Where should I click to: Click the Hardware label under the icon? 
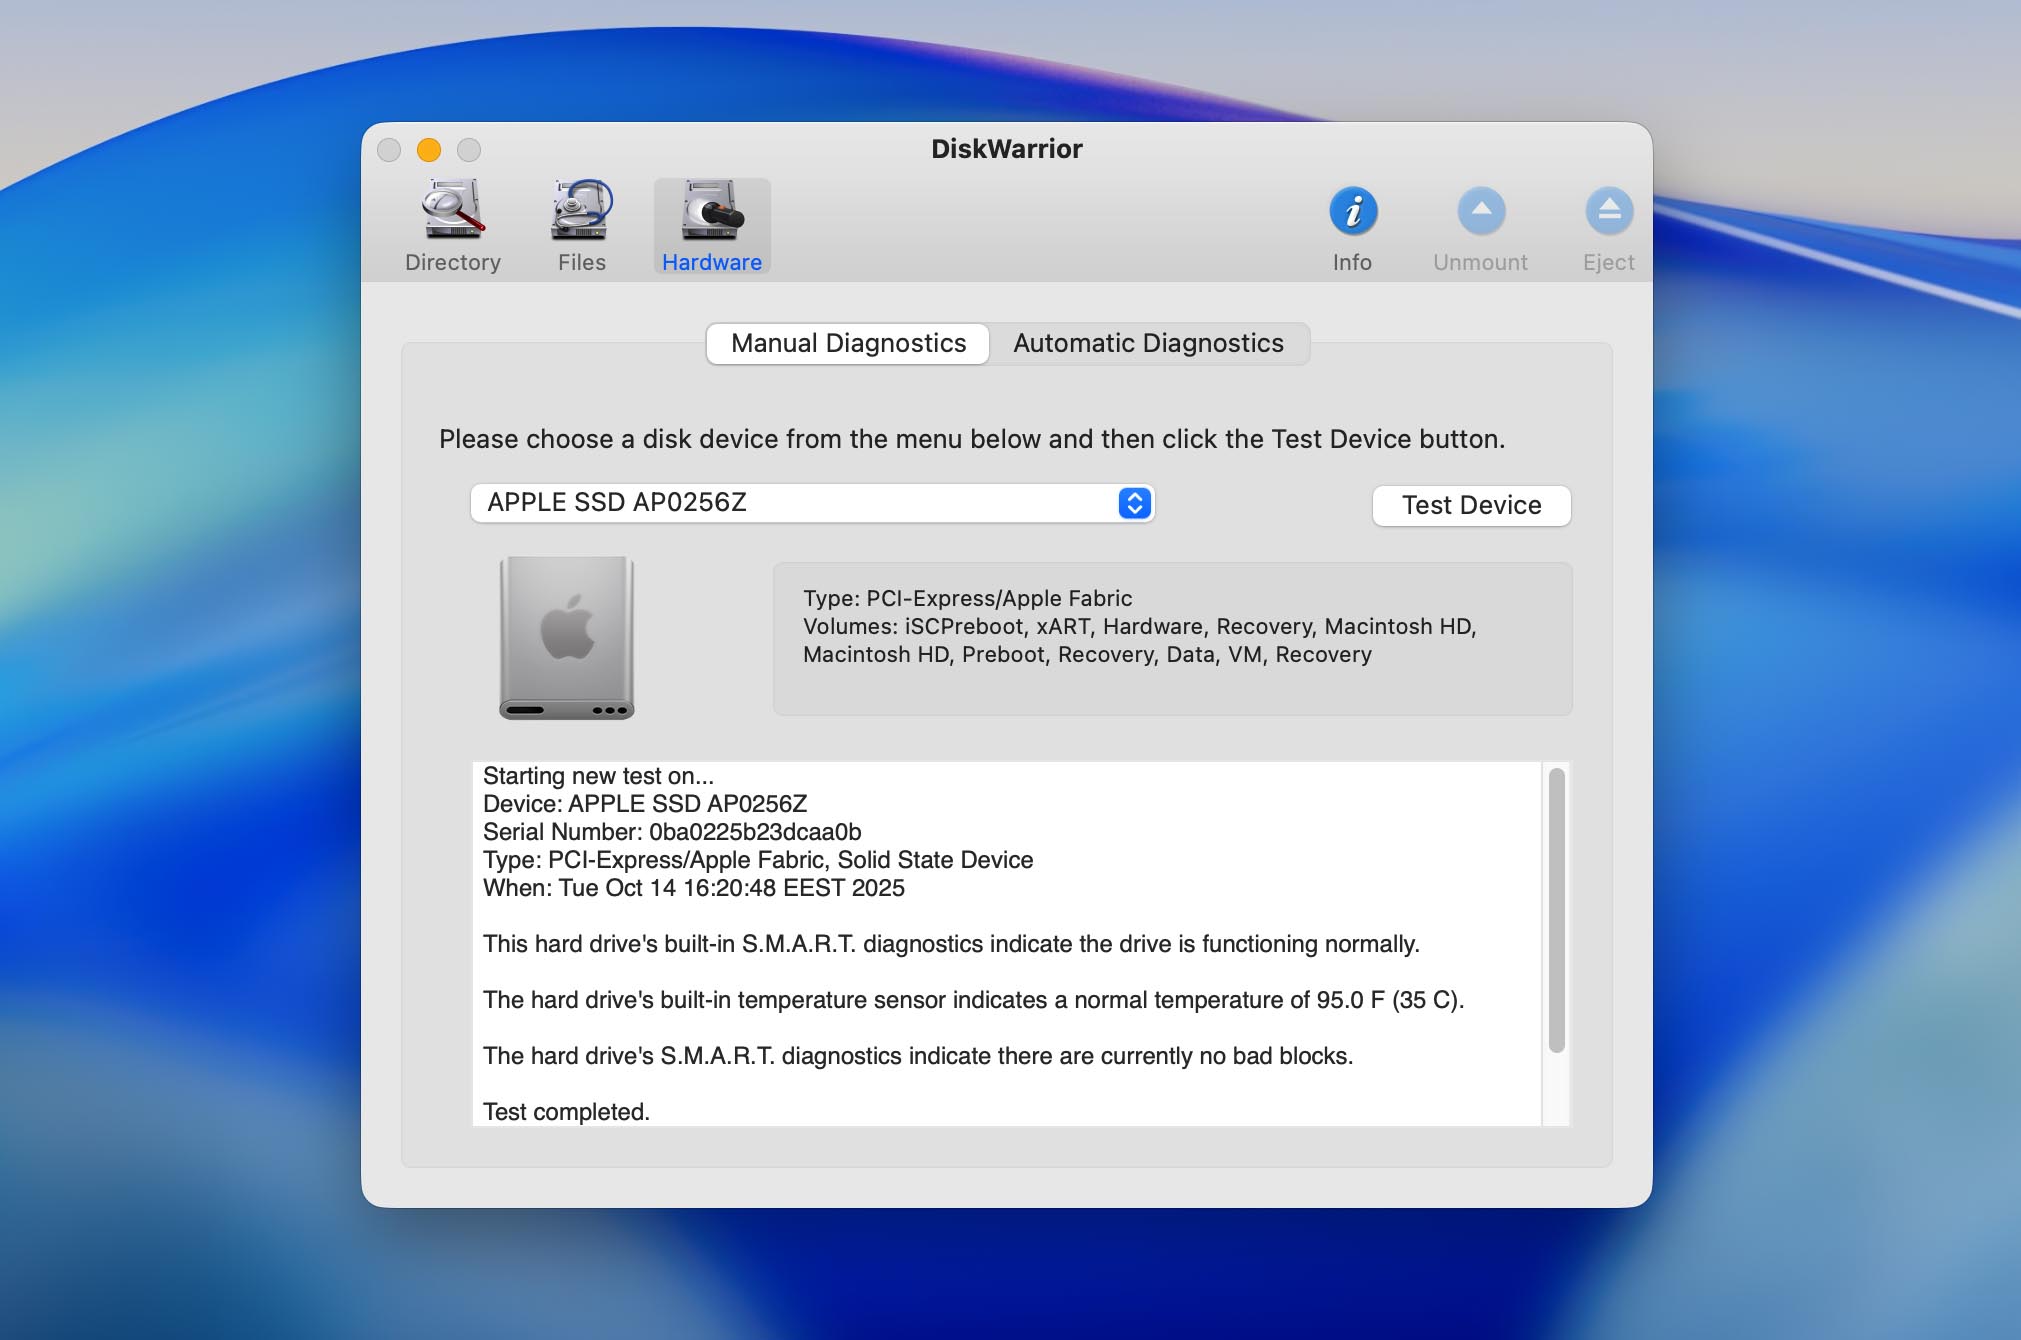[x=711, y=262]
